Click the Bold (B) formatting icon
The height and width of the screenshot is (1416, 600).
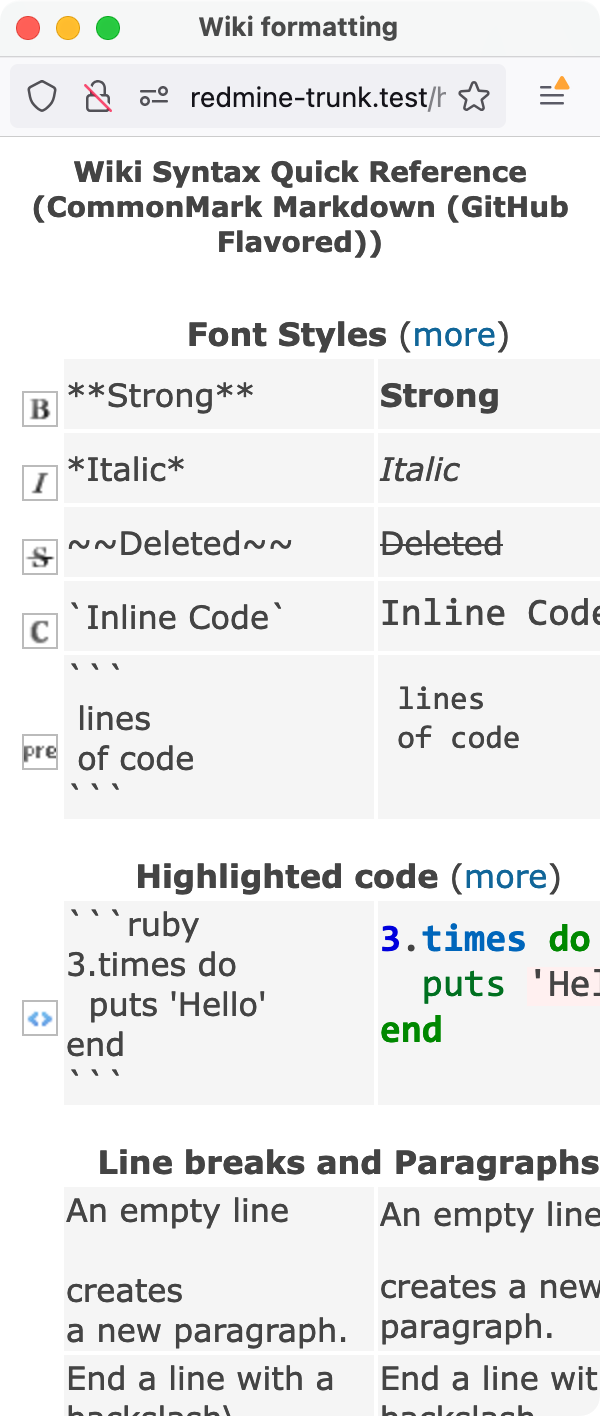(40, 409)
